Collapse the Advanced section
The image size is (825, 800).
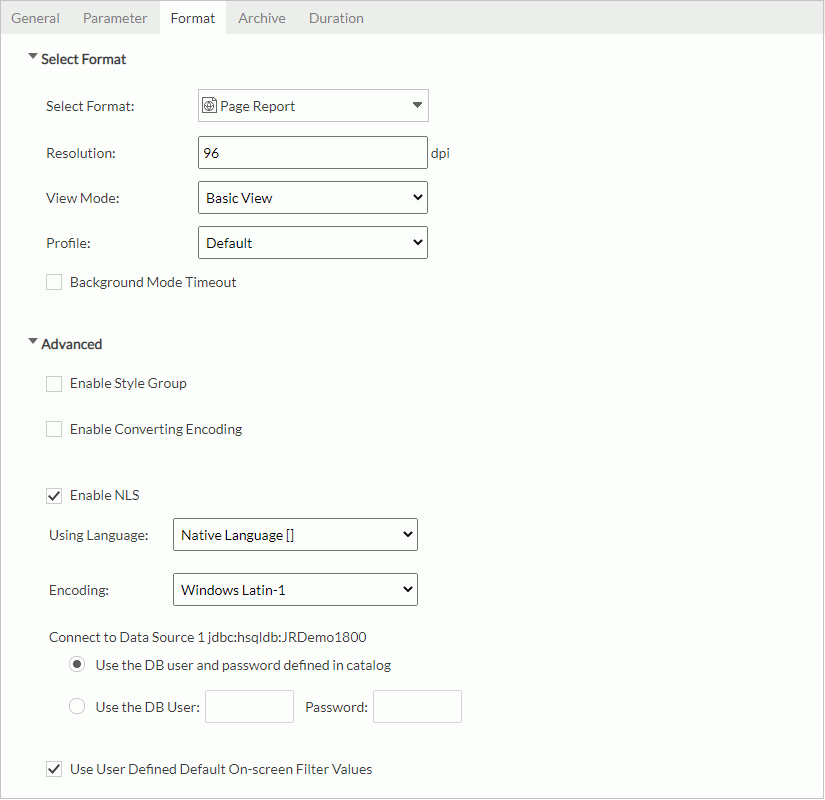coord(33,343)
